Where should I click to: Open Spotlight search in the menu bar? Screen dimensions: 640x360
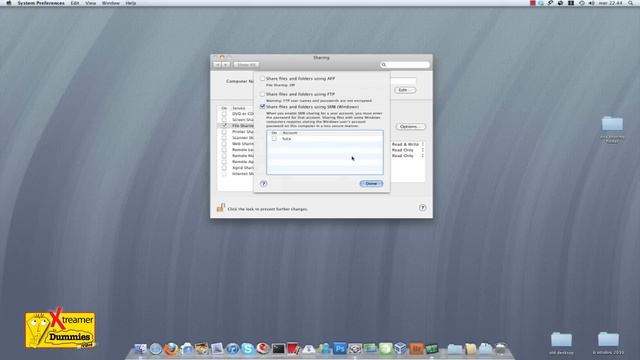pyautogui.click(x=631, y=3)
